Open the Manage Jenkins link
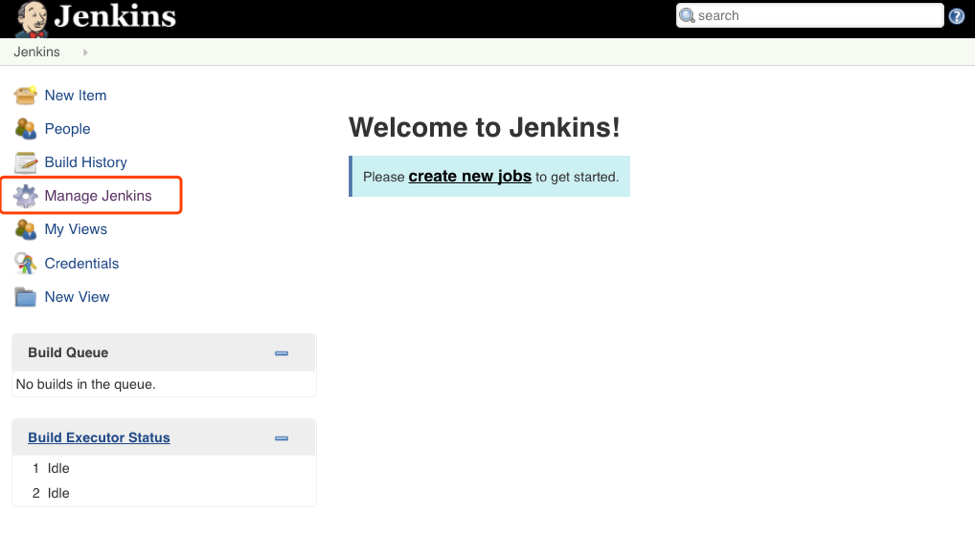The width and height of the screenshot is (975, 533). (x=98, y=196)
